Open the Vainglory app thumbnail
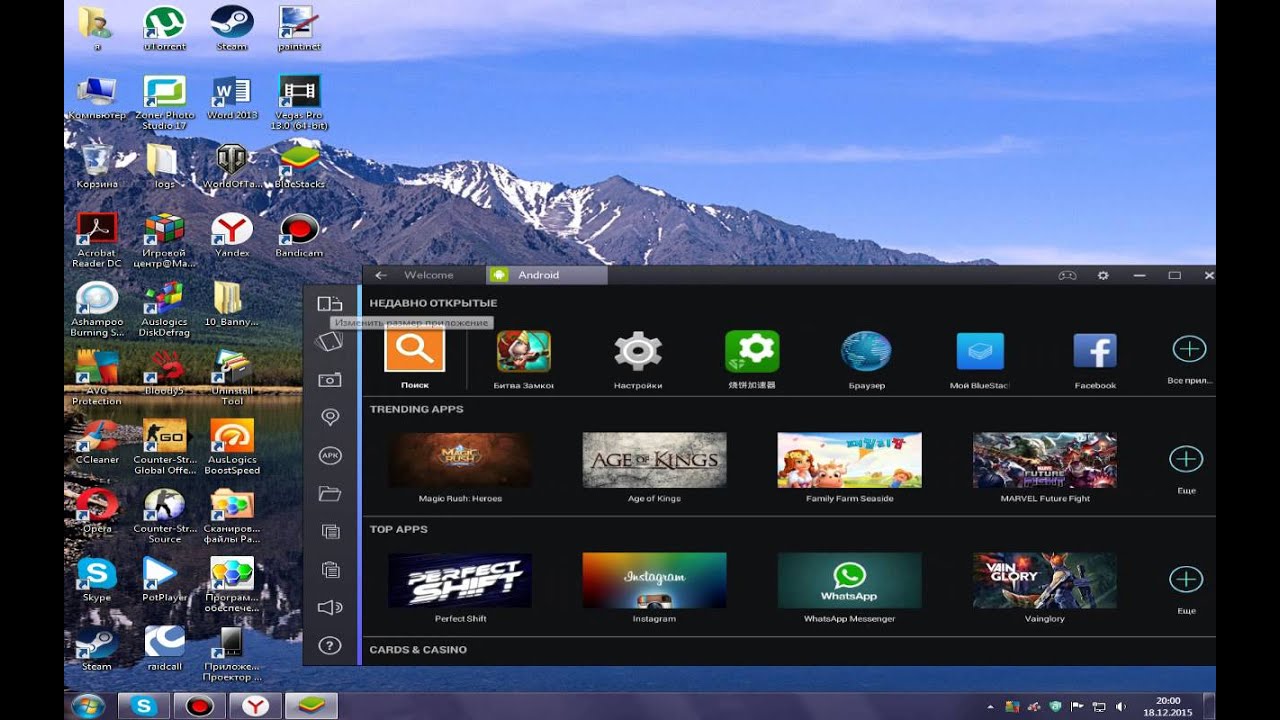 [x=1045, y=580]
